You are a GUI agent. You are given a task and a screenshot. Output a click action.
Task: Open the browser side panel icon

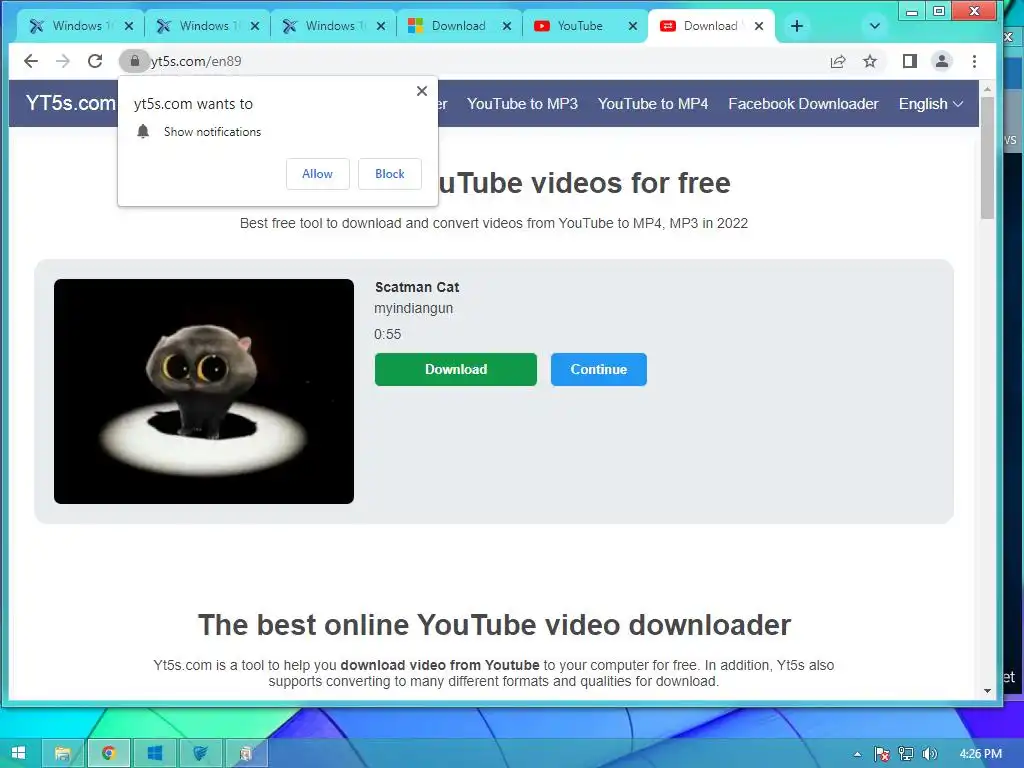click(910, 61)
